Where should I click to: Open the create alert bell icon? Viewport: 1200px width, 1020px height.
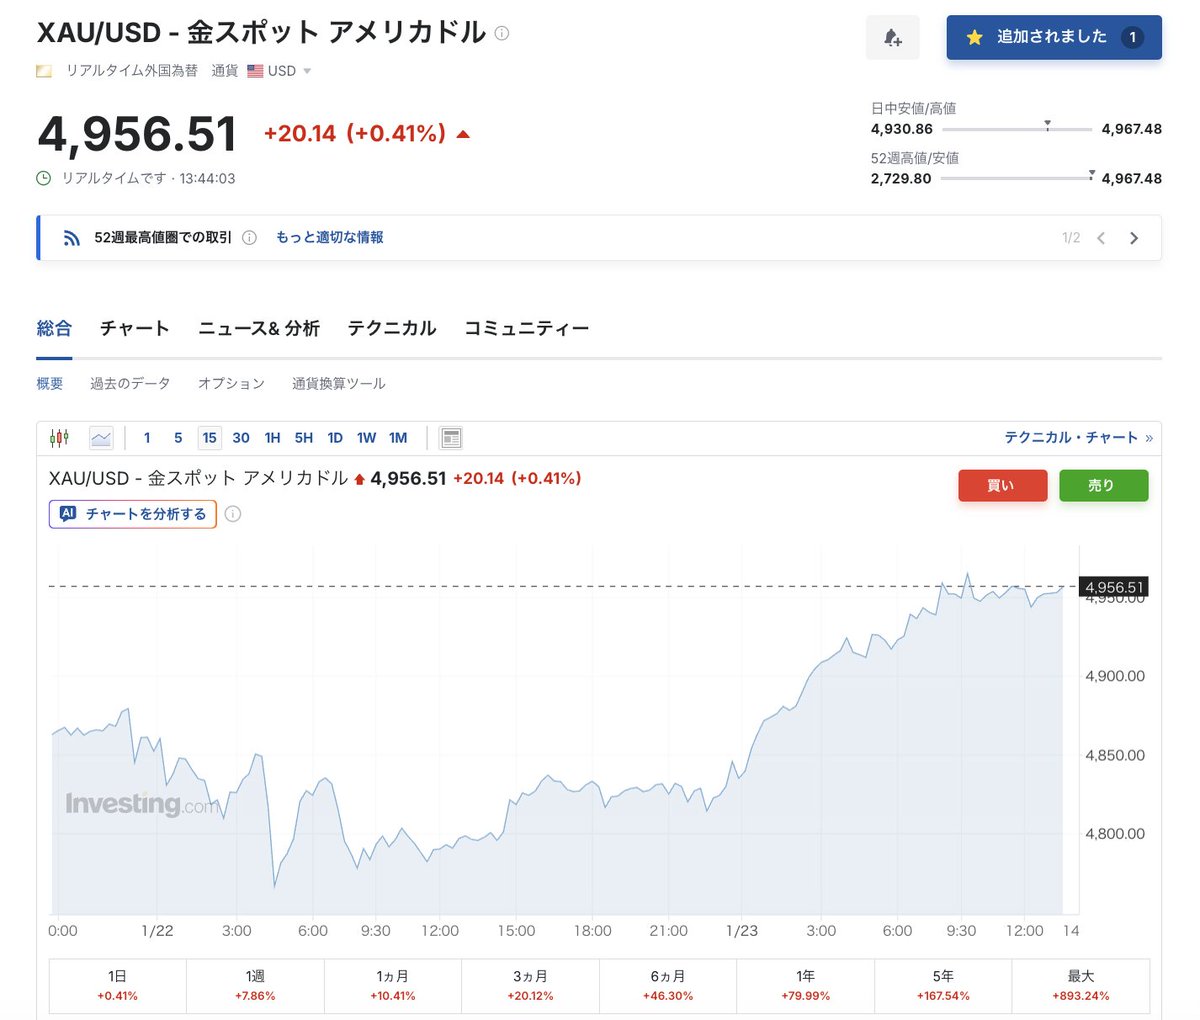(892, 36)
